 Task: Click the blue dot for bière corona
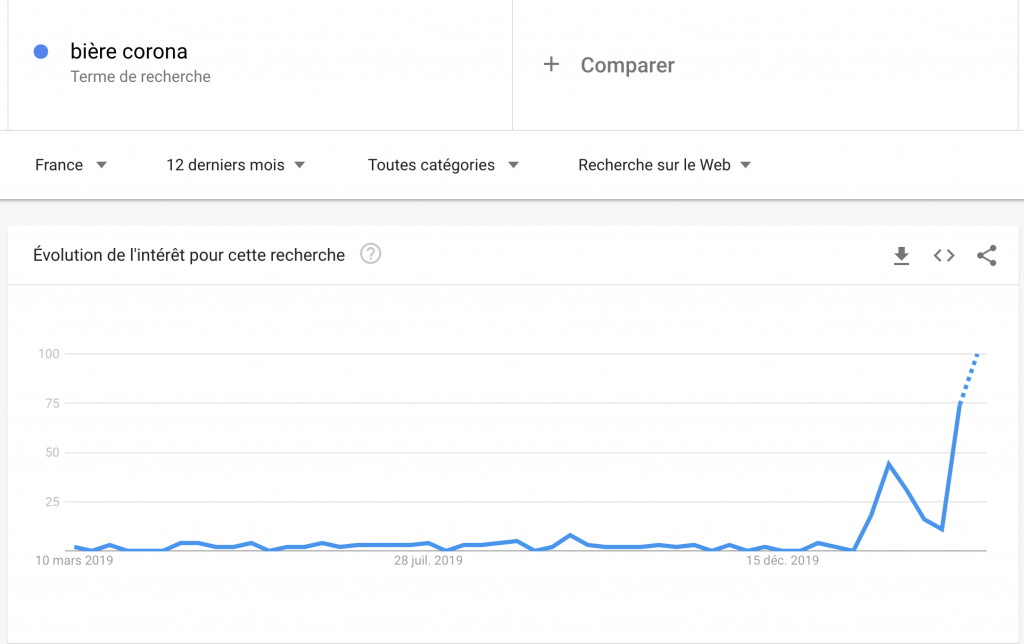coord(40,52)
